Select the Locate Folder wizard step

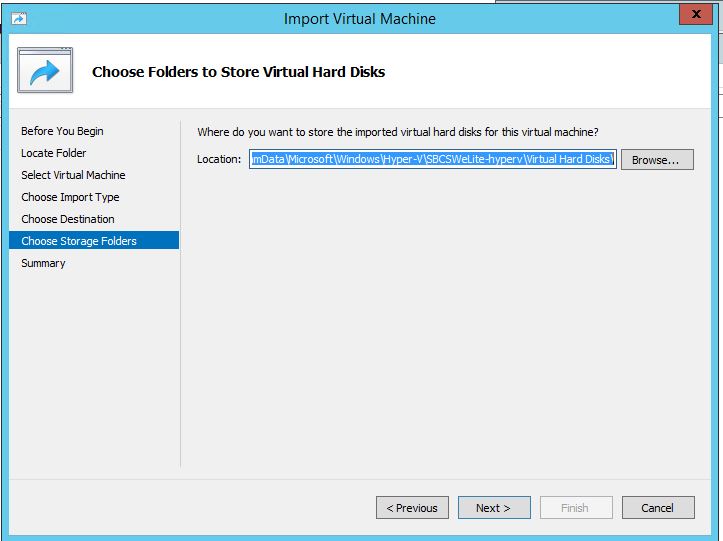[x=54, y=153]
